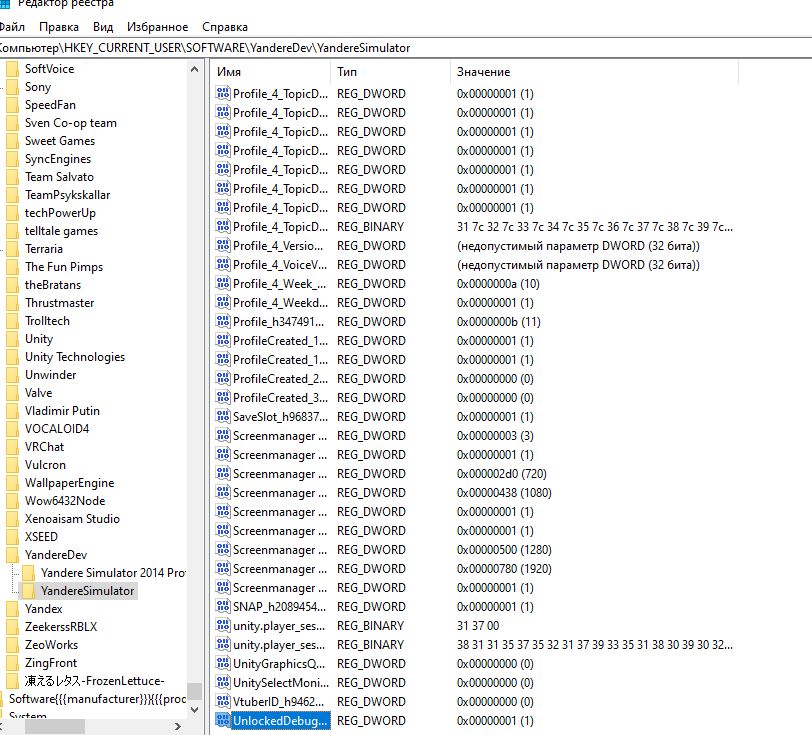
Task: Click the tree horizontal scrollbar right arrow
Action: click(x=178, y=727)
